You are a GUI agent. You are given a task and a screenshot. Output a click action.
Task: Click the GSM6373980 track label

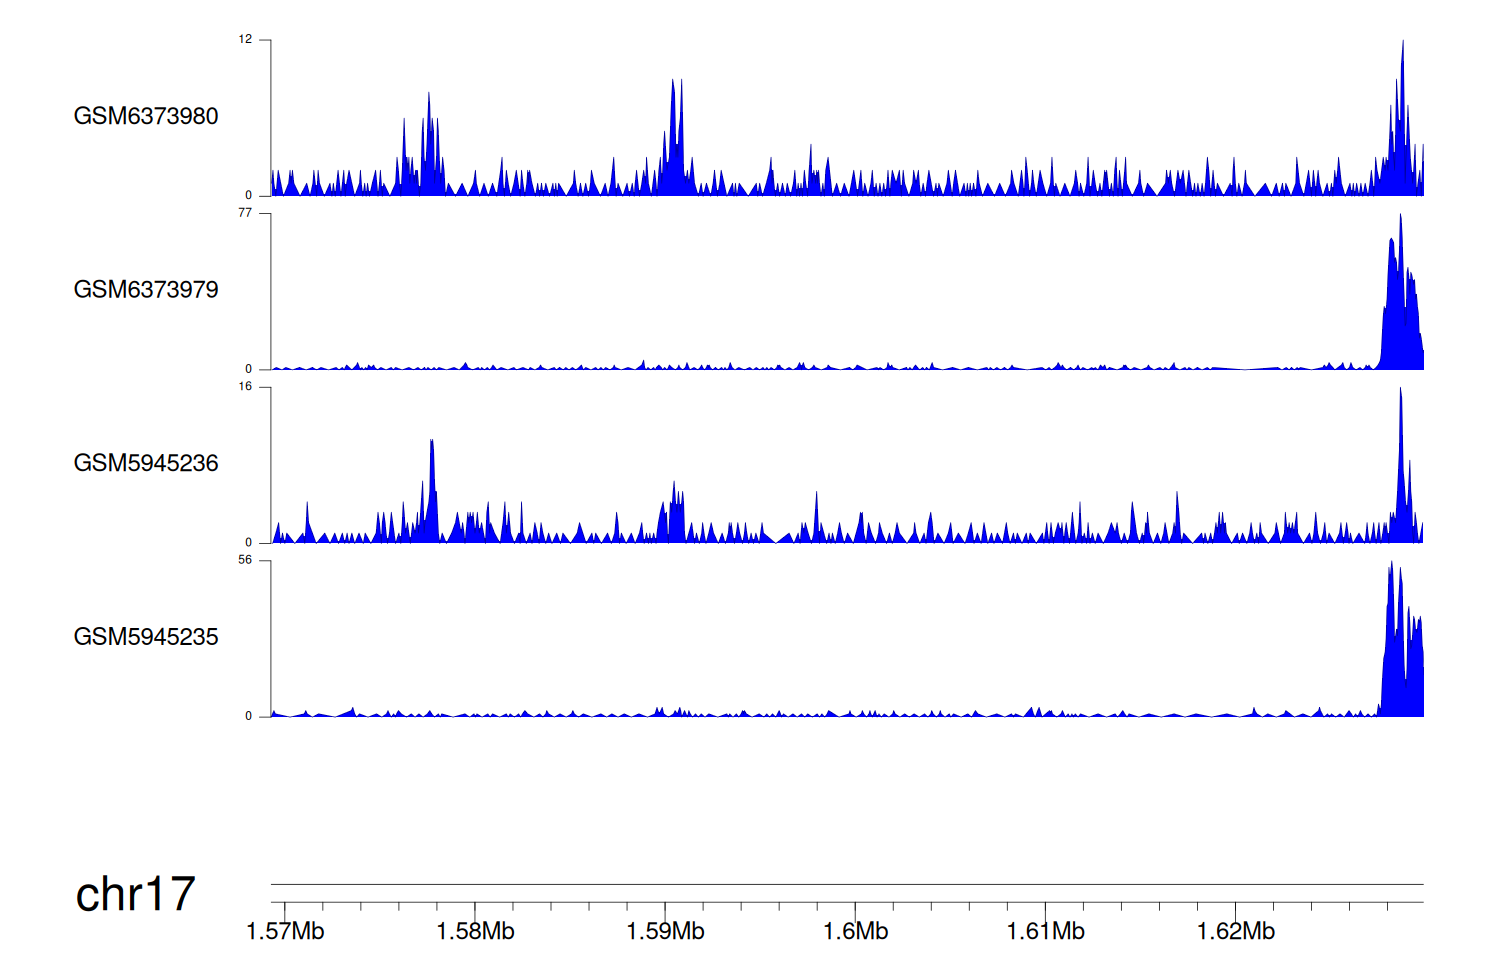click(146, 116)
